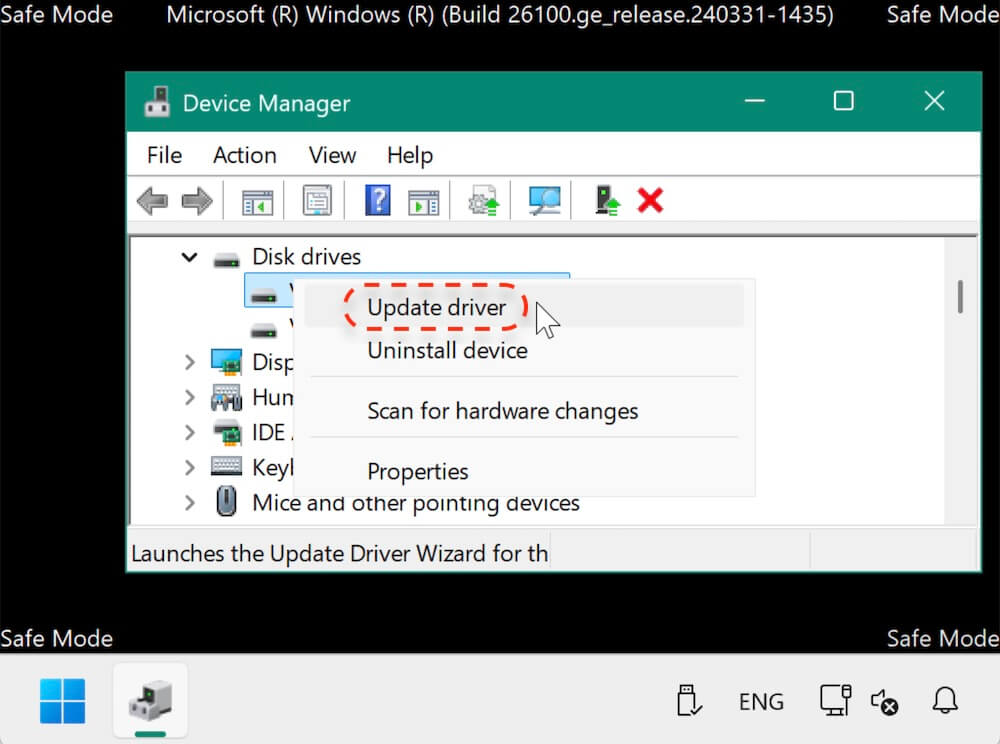
Task: Toggle the console tree pane icon
Action: click(x=257, y=201)
